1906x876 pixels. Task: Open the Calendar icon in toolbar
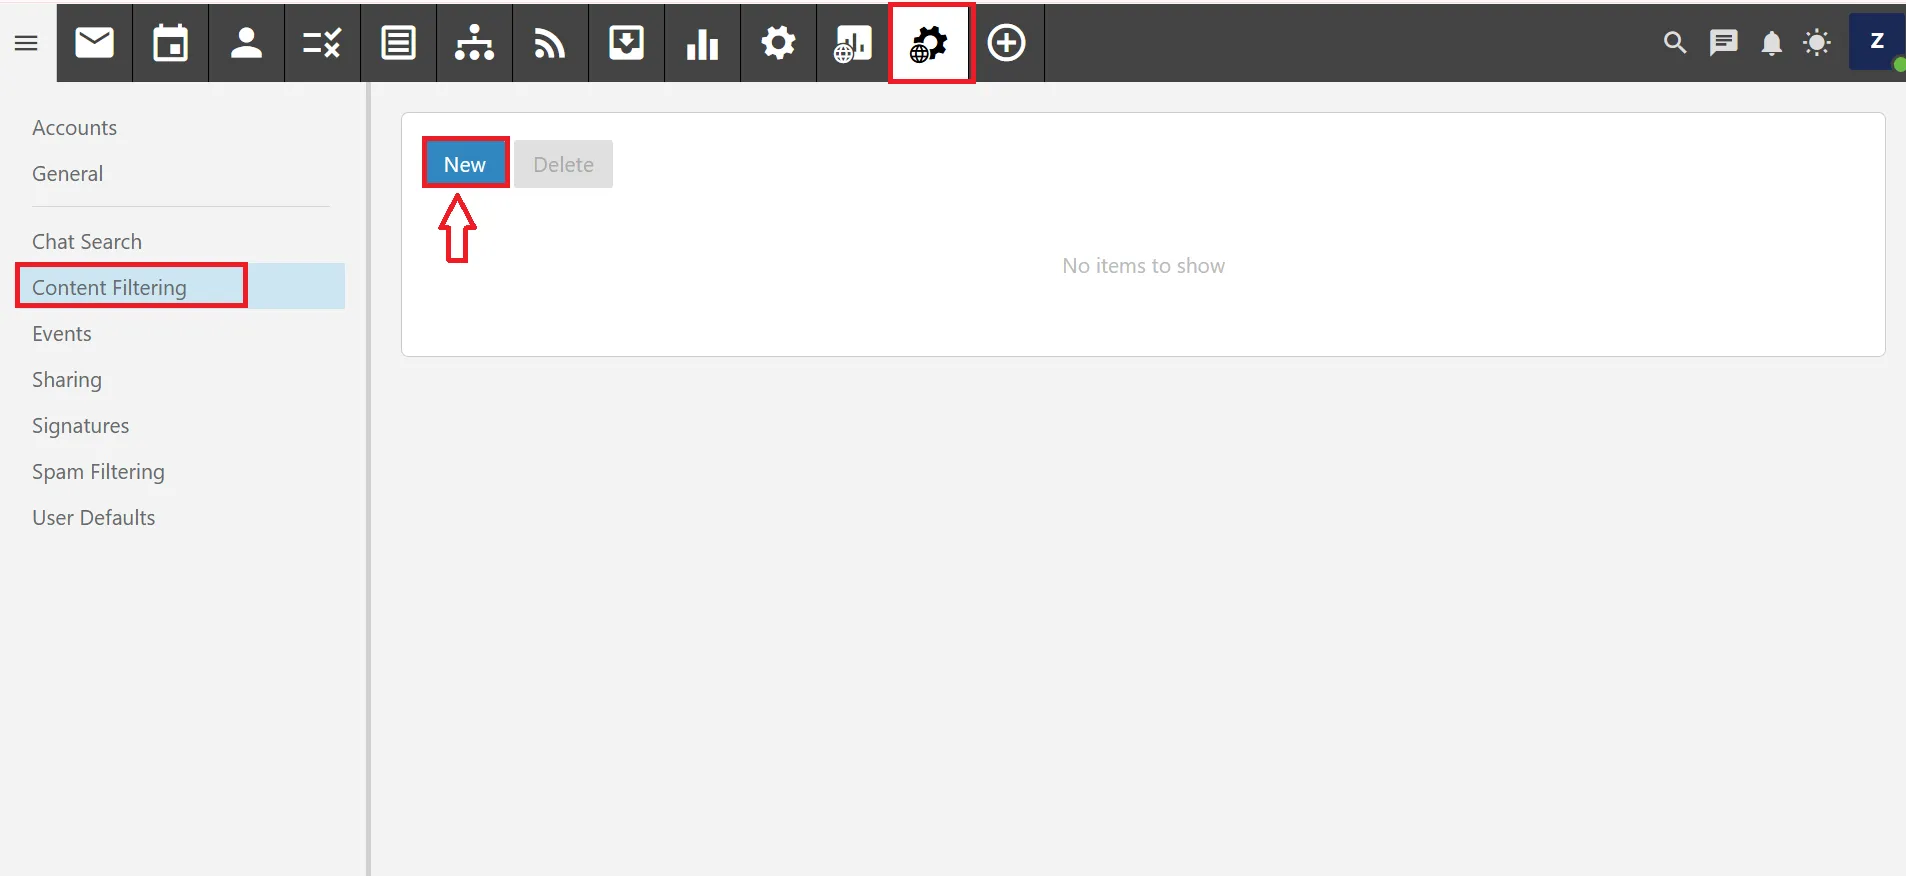pyautogui.click(x=171, y=43)
